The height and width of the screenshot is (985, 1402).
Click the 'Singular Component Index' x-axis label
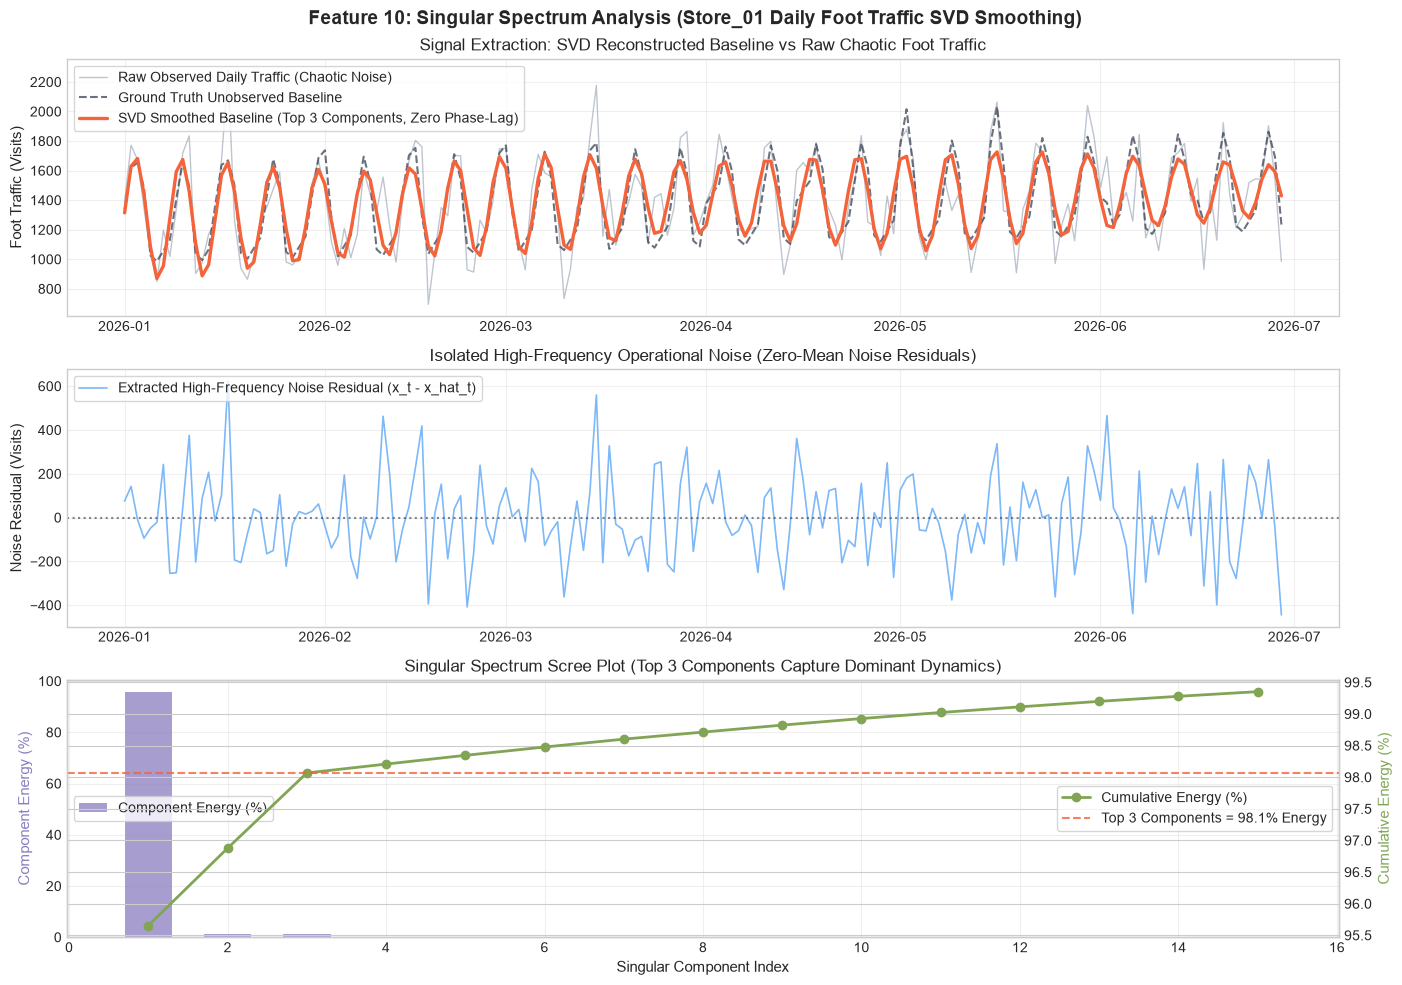pos(703,967)
